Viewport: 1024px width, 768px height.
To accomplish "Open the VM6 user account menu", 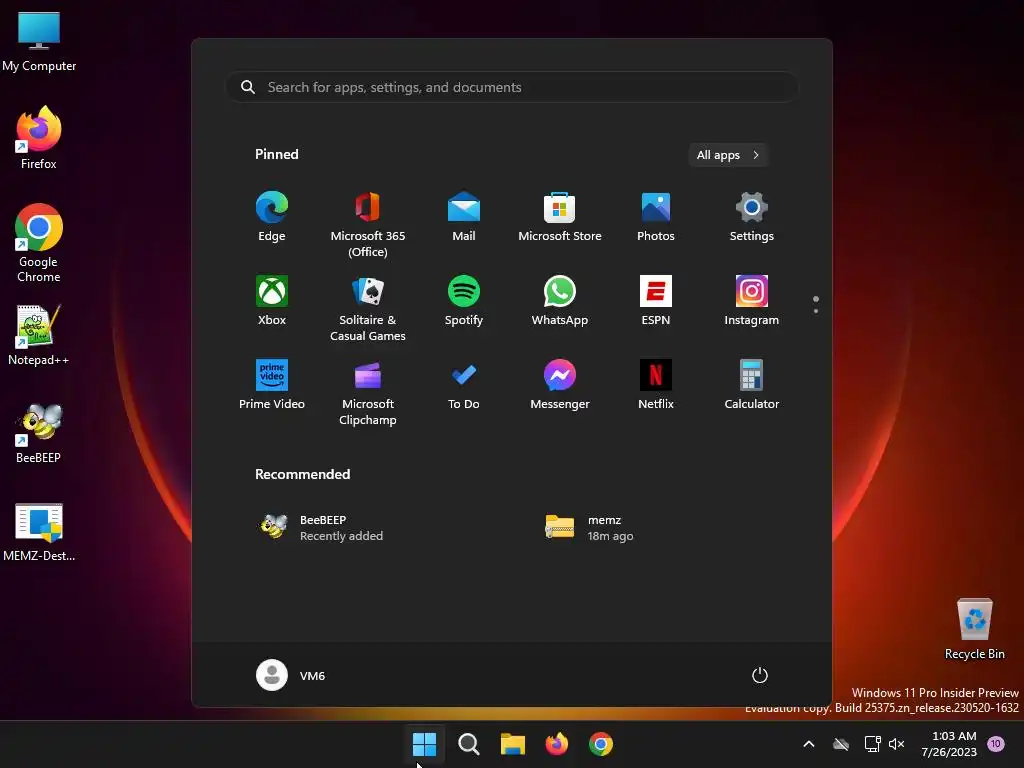I will pos(291,675).
